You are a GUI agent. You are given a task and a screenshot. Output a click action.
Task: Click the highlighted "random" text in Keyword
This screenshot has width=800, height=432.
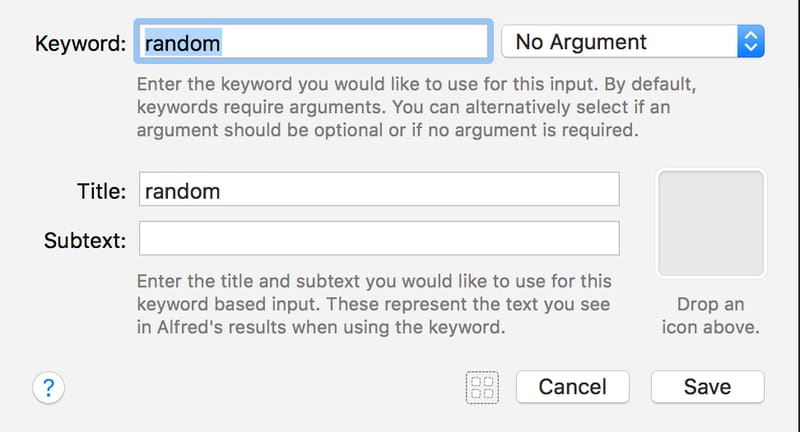183,42
